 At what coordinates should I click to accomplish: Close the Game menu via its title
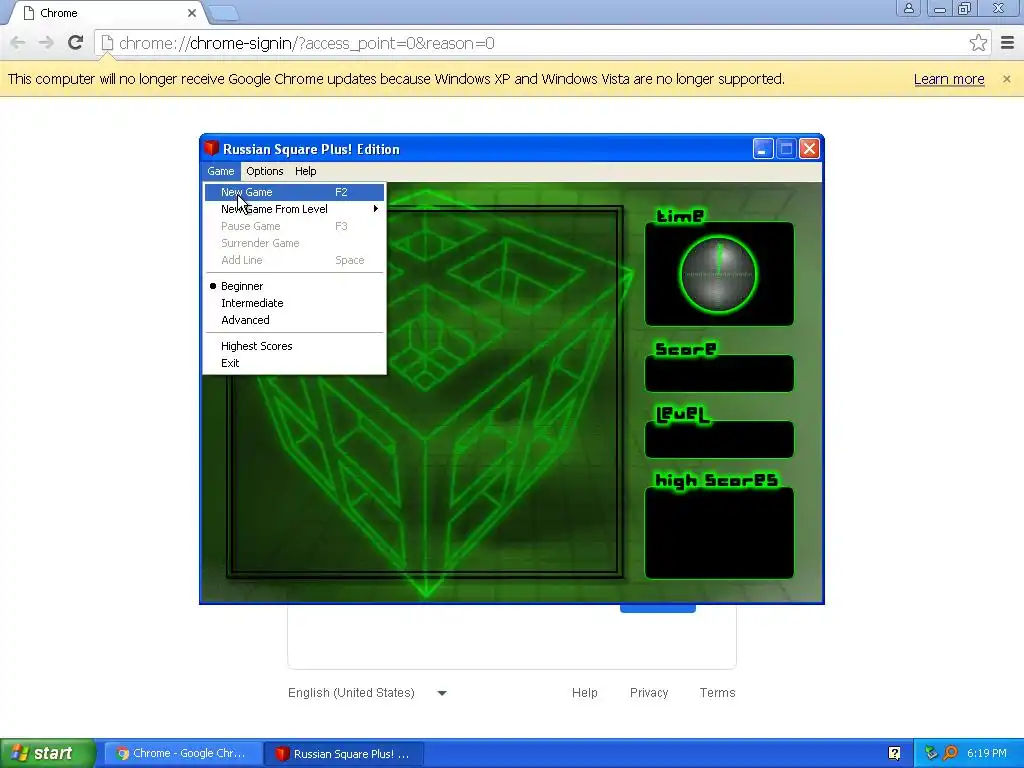221,171
